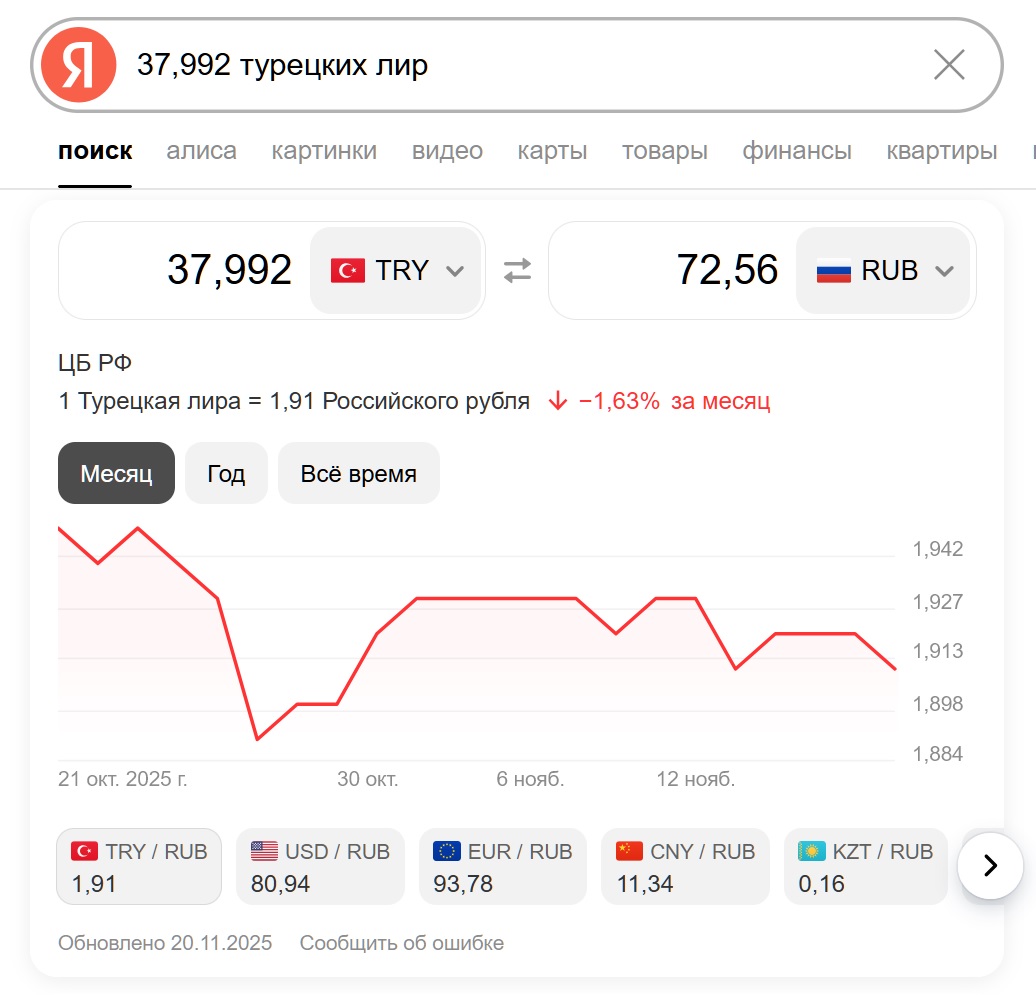Click the Сообщить об ошибке link
Viewport: 1036px width, 995px height.
tap(402, 943)
